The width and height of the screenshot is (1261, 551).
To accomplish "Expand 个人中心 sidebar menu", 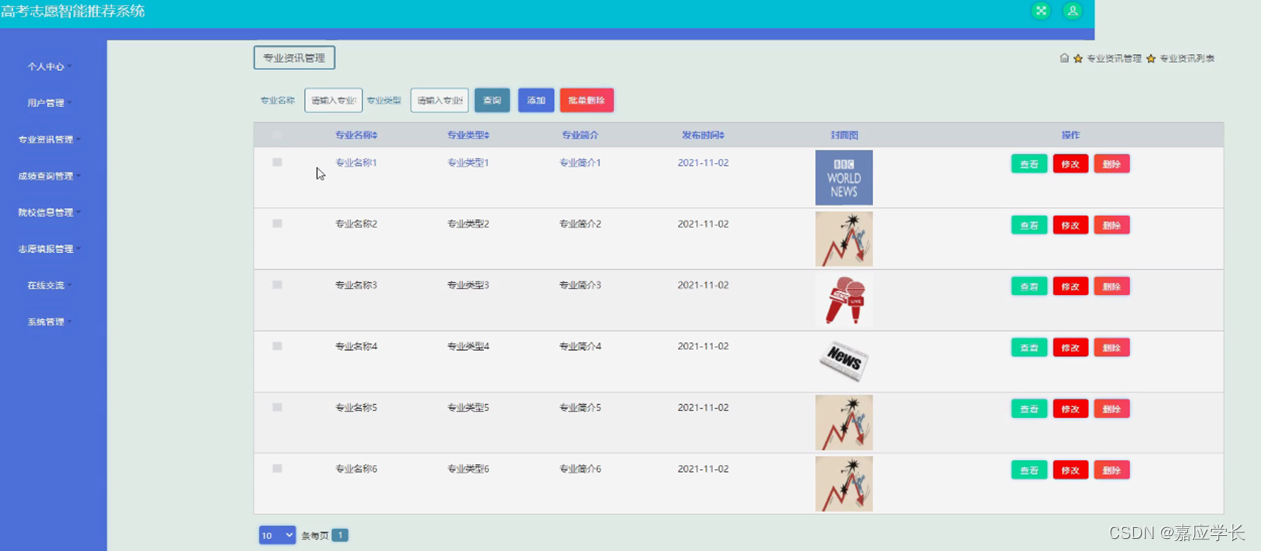I will [x=50, y=67].
